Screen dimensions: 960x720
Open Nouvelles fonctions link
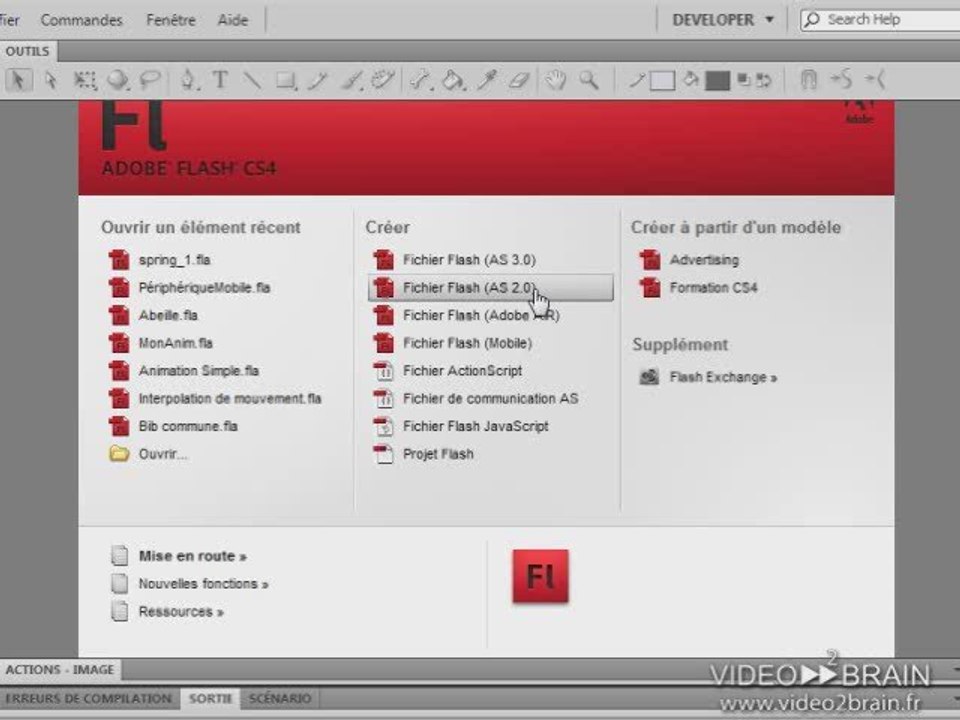coord(190,583)
